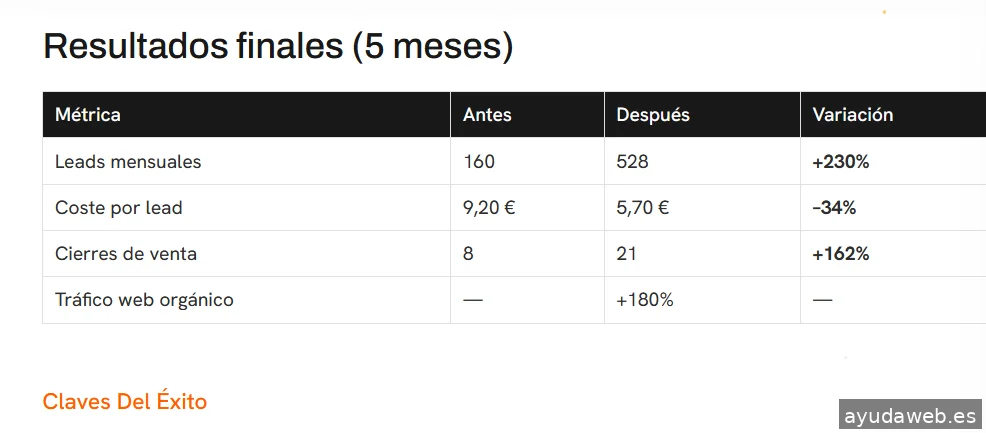This screenshot has height=433, width=986.
Task: Click the ayudaweb.es watermark label
Action: [x=910, y=414]
